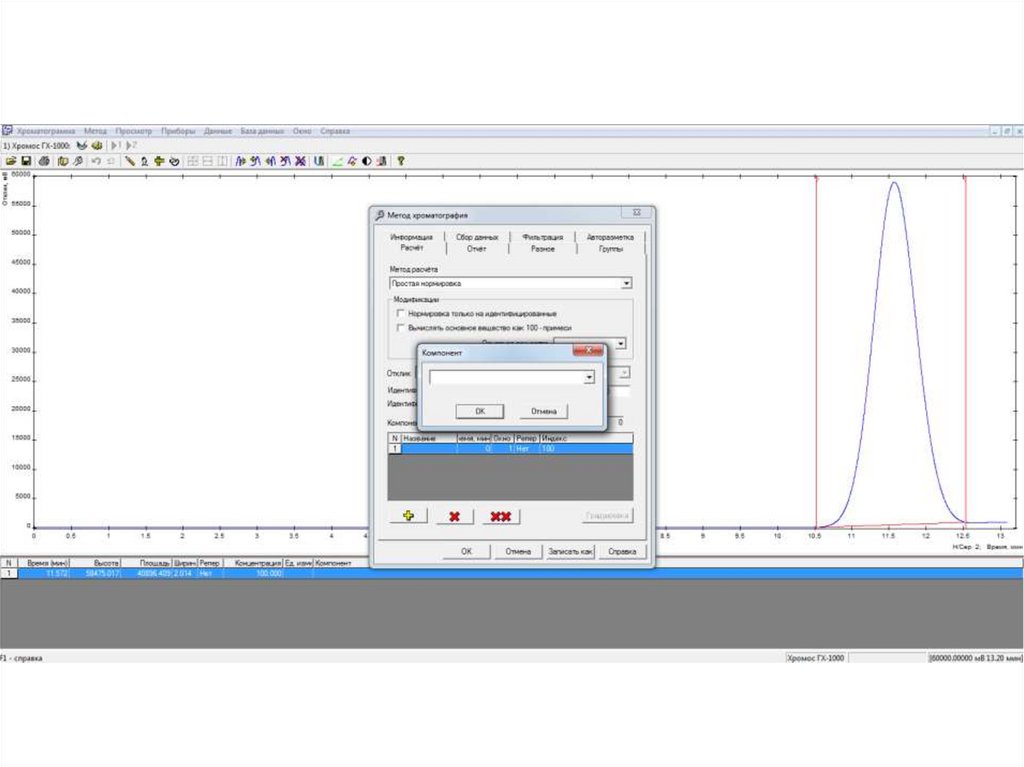Enable 'Нормировка только на идентифицированные' checkbox
Image resolution: width=1024 pixels, height=767 pixels.
pyautogui.click(x=401, y=313)
